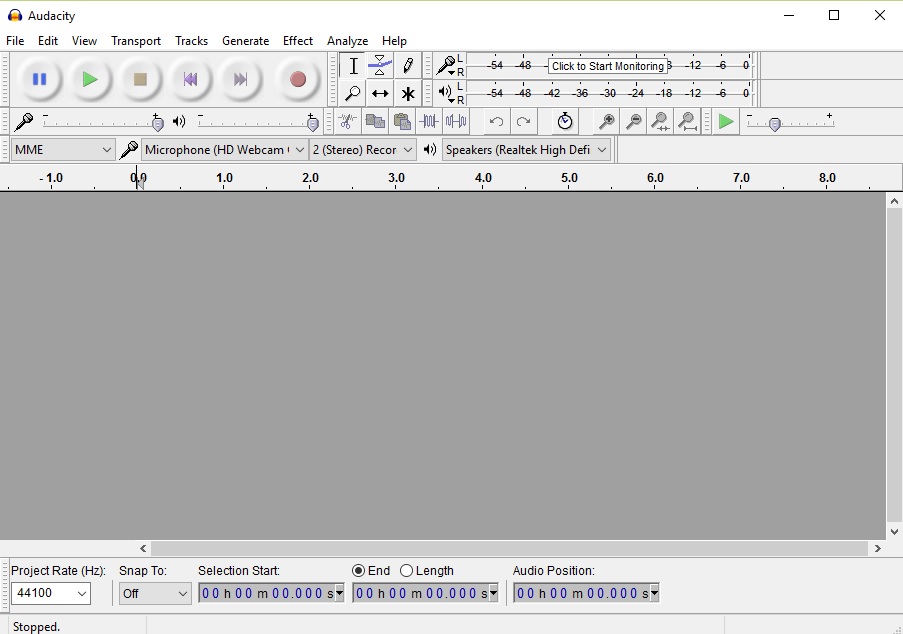Open the Effect menu
The image size is (903, 634).
298,41
